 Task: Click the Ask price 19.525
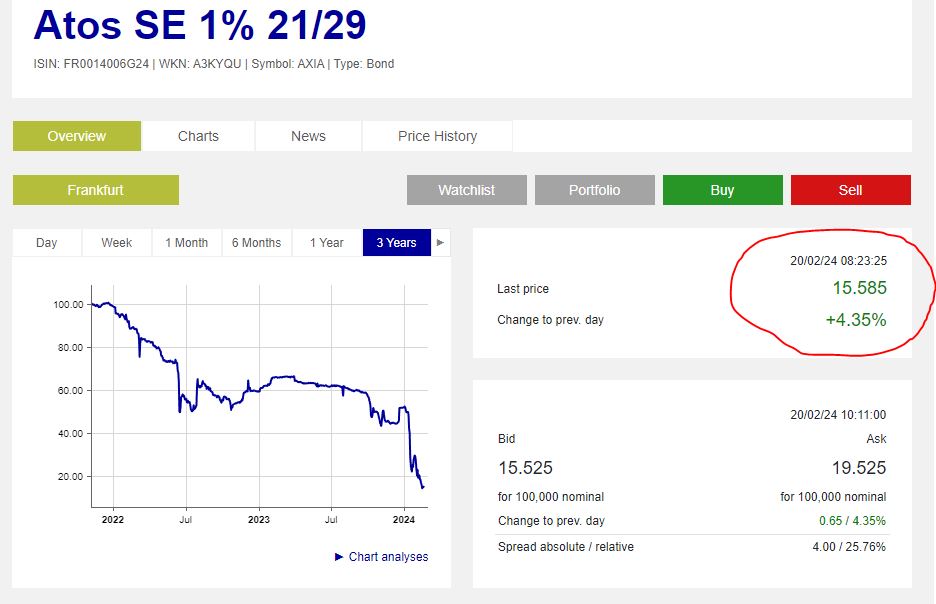coord(859,468)
